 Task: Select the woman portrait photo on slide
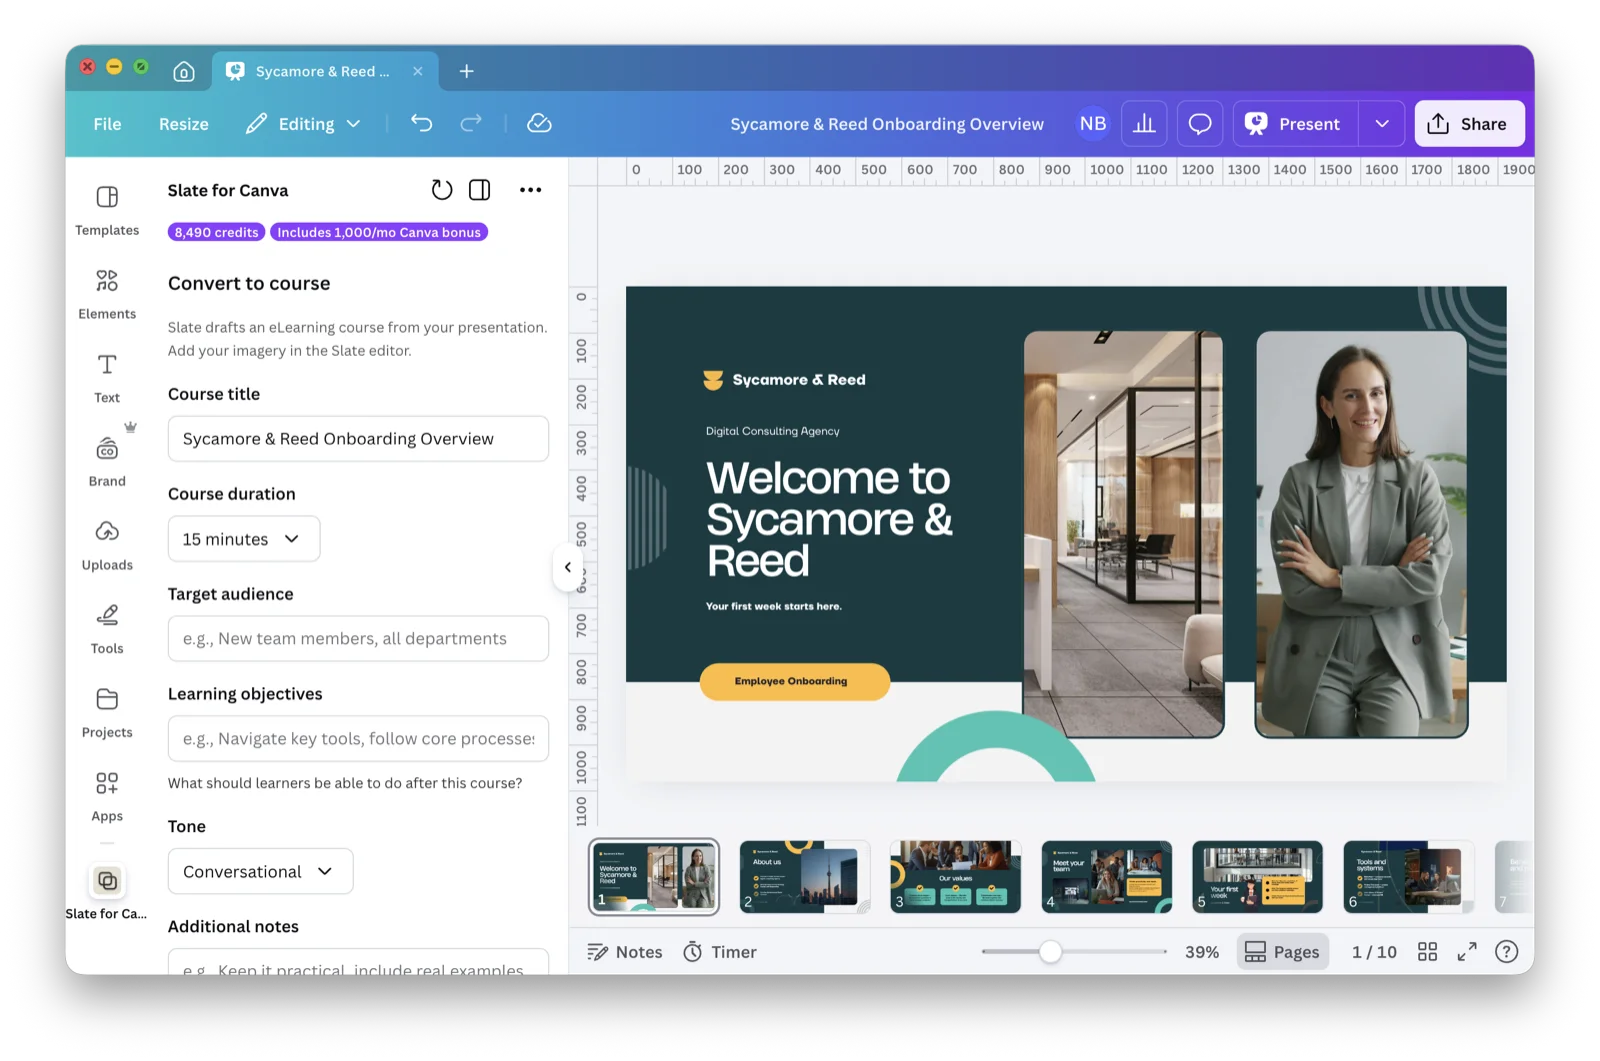coord(1361,535)
